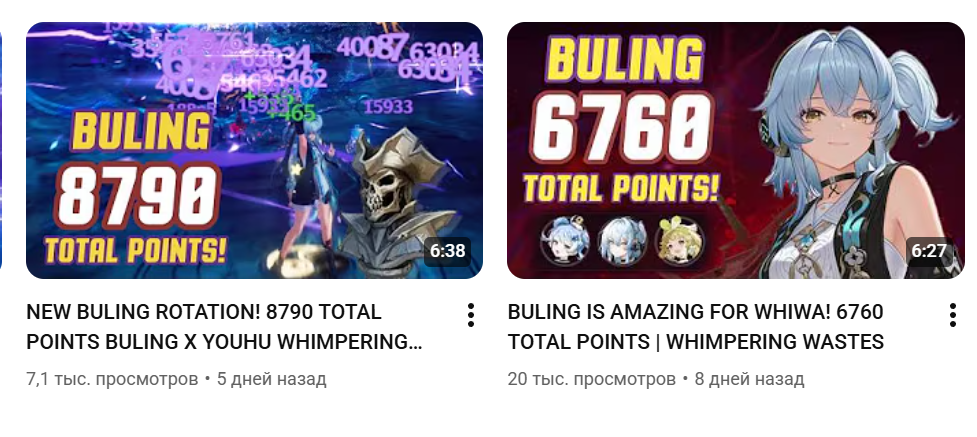Viewport: 977px width, 437px height.
Task: Click the blue-haired avatar icon in thumbnail
Action: tap(565, 240)
